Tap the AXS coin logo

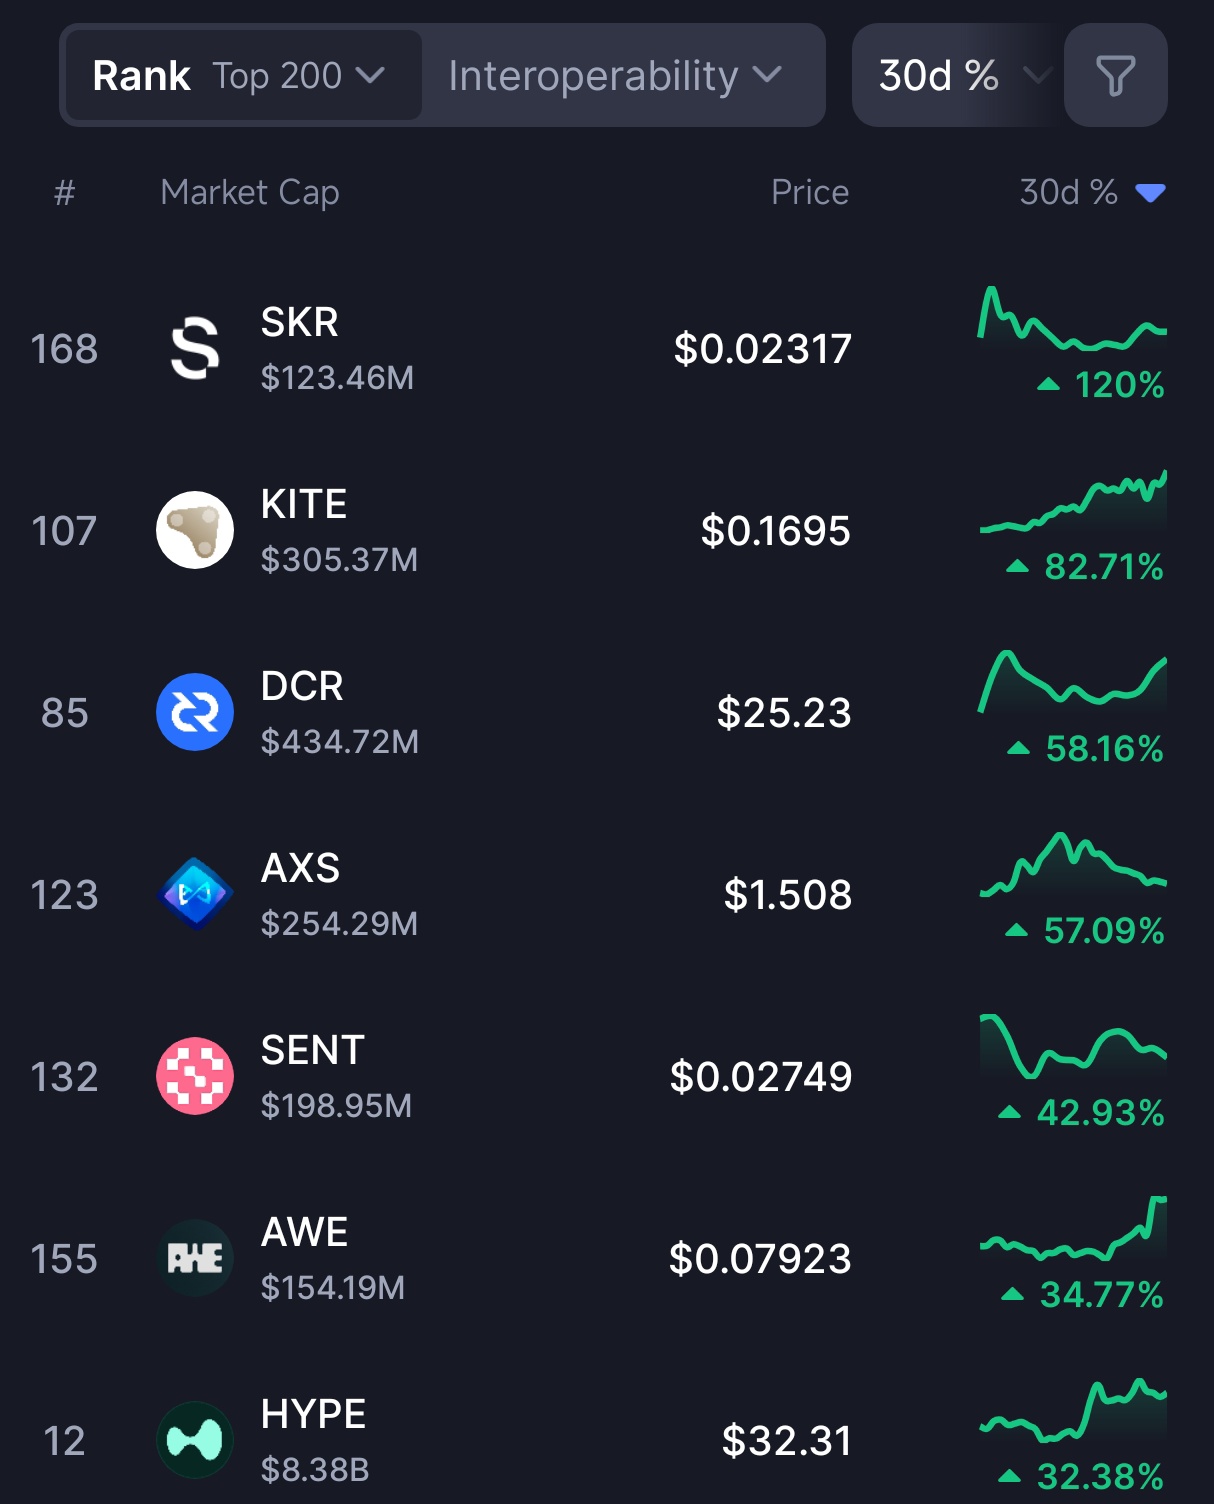[x=195, y=894]
